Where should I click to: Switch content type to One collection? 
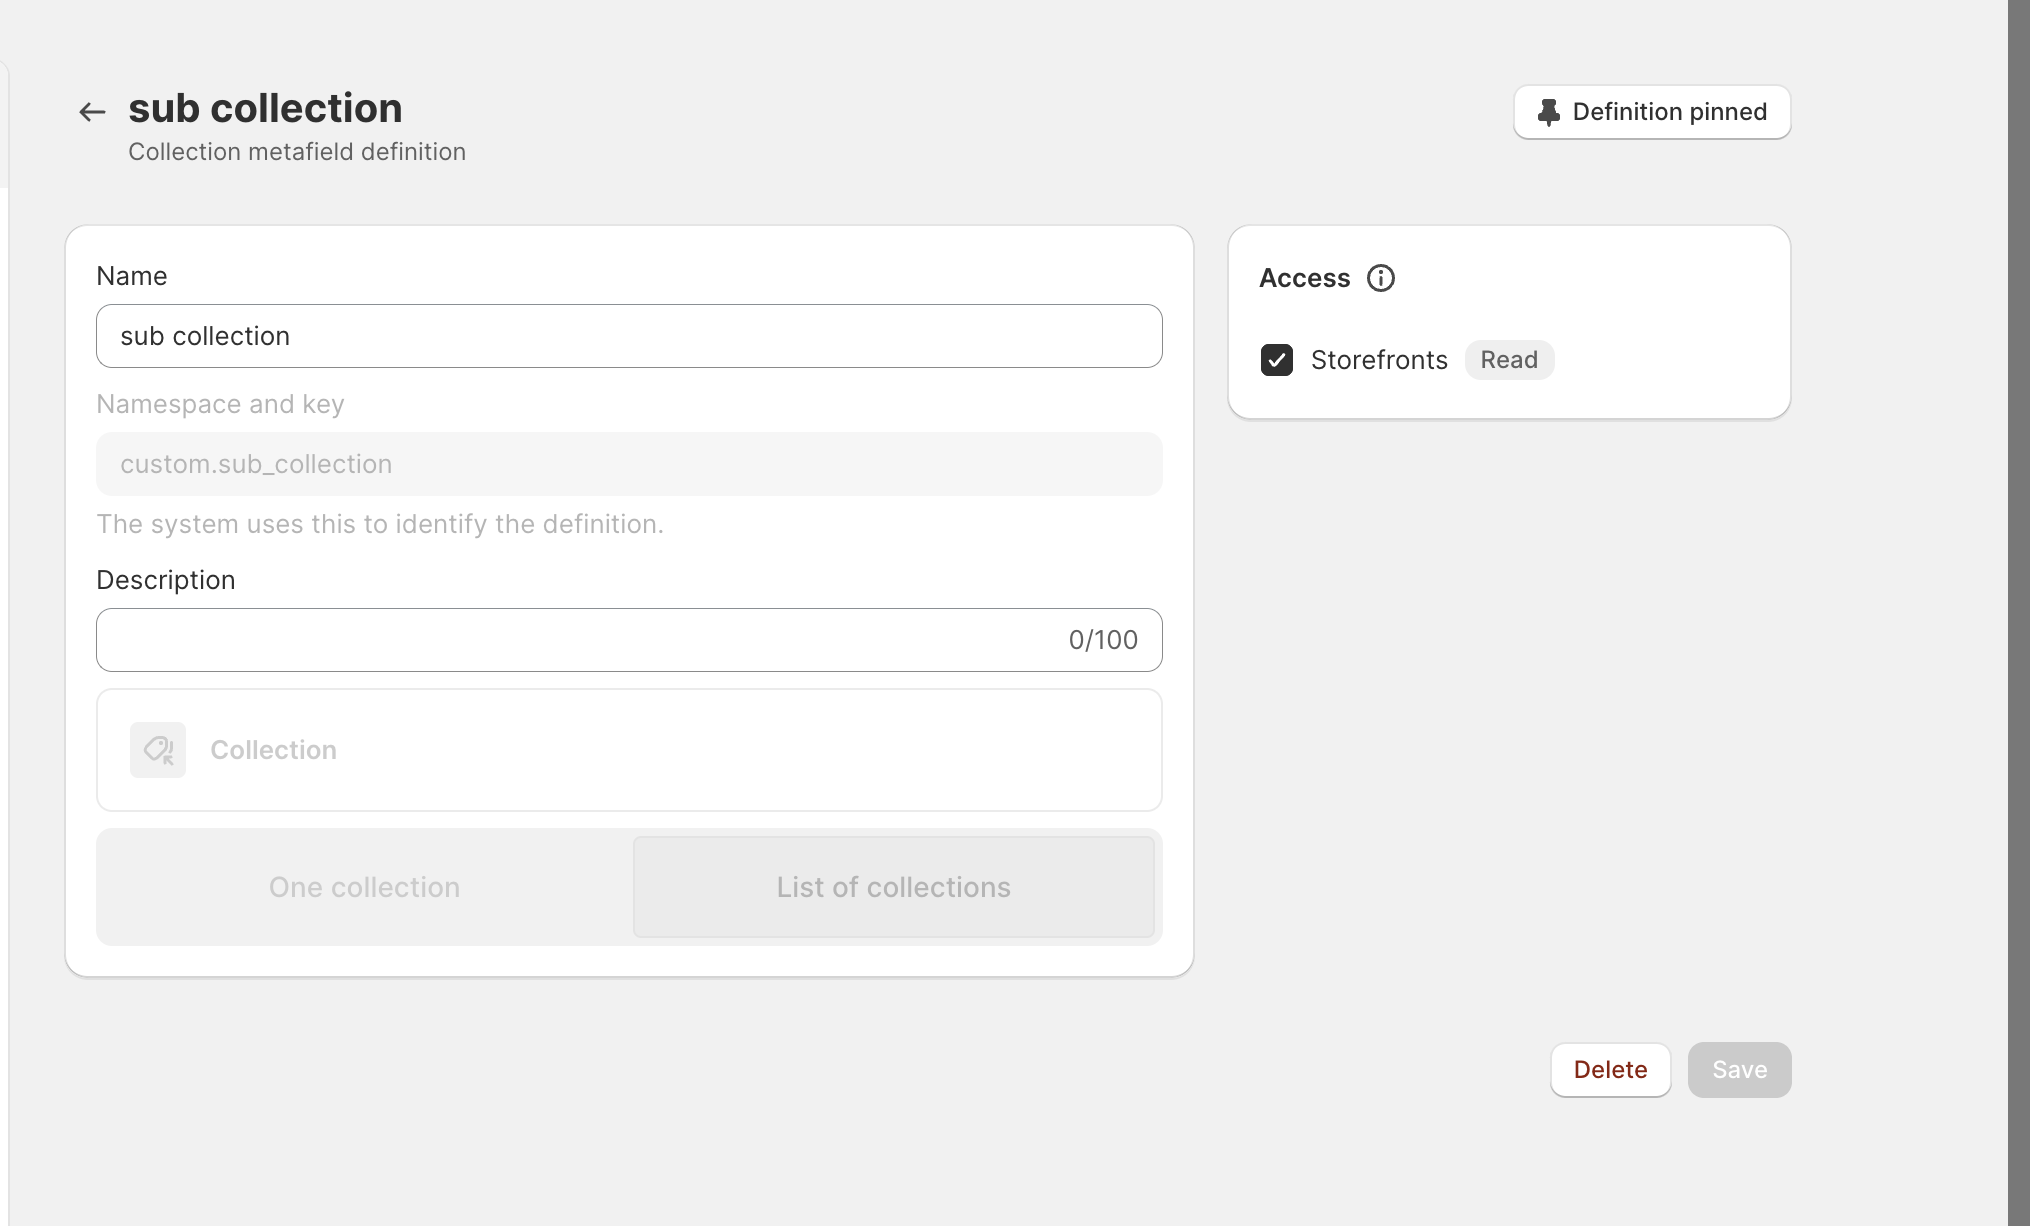(x=363, y=887)
